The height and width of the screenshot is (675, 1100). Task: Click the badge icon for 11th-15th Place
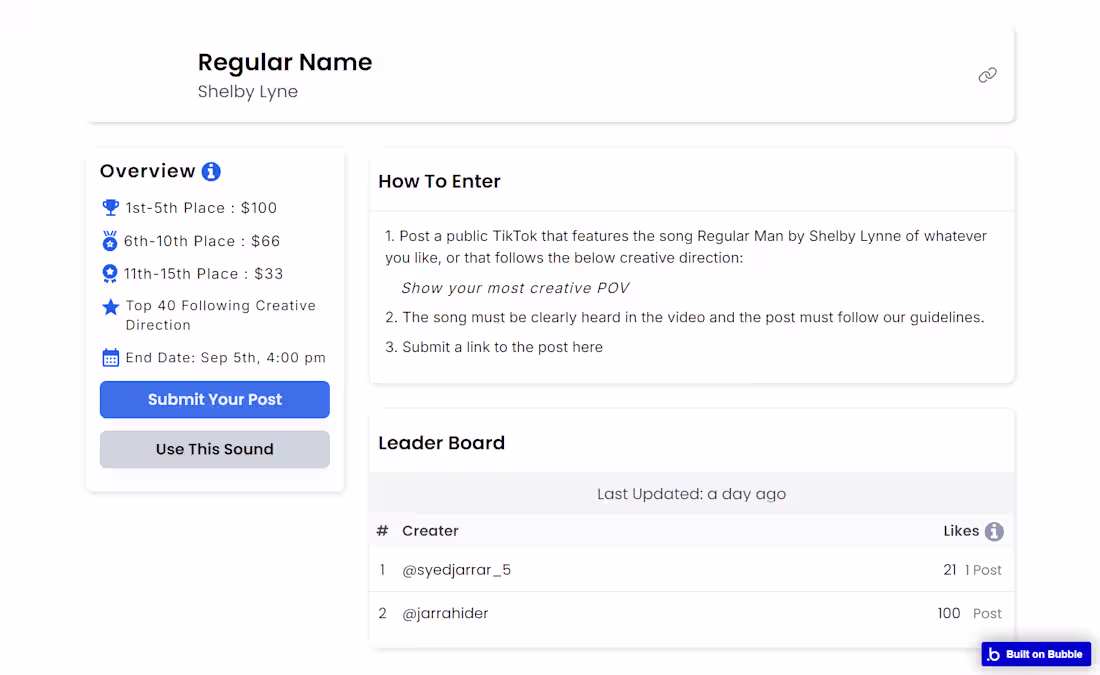click(110, 273)
